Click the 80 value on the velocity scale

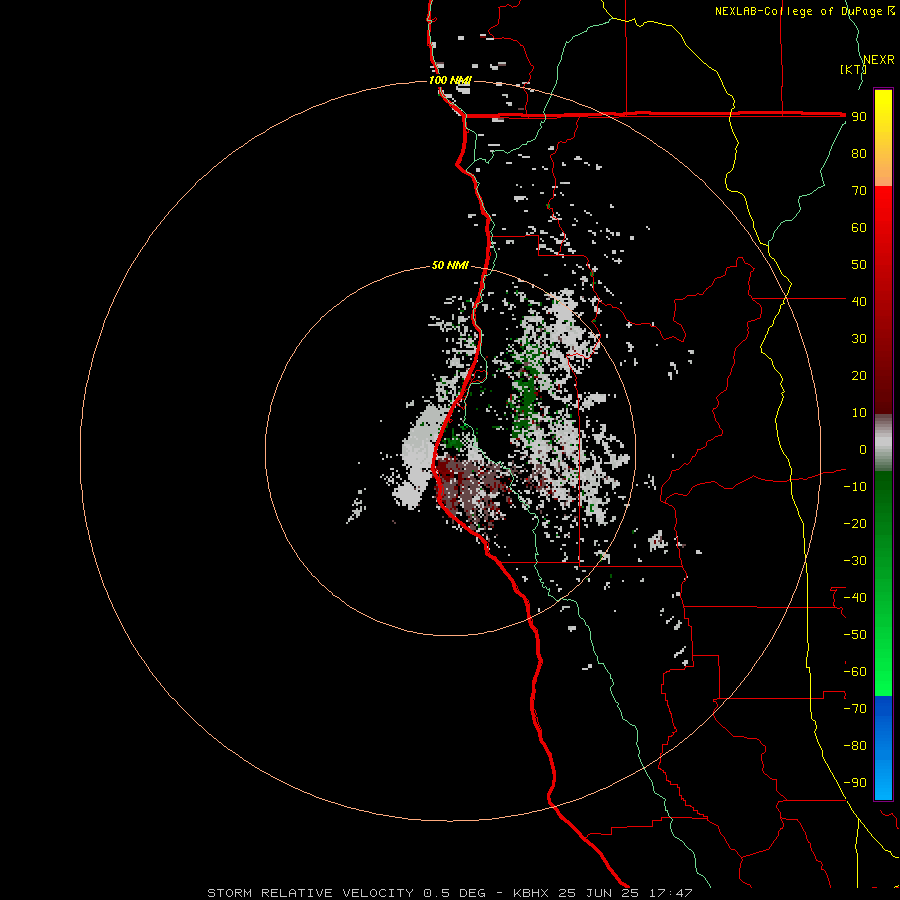(859, 153)
